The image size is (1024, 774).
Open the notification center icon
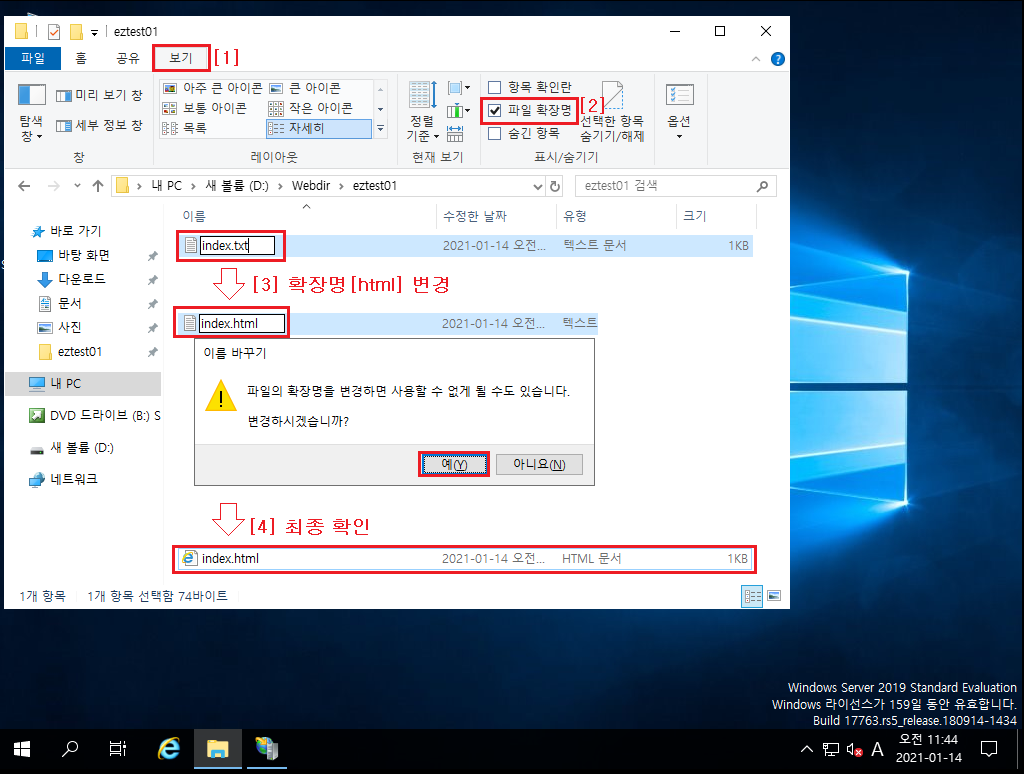coord(989,749)
